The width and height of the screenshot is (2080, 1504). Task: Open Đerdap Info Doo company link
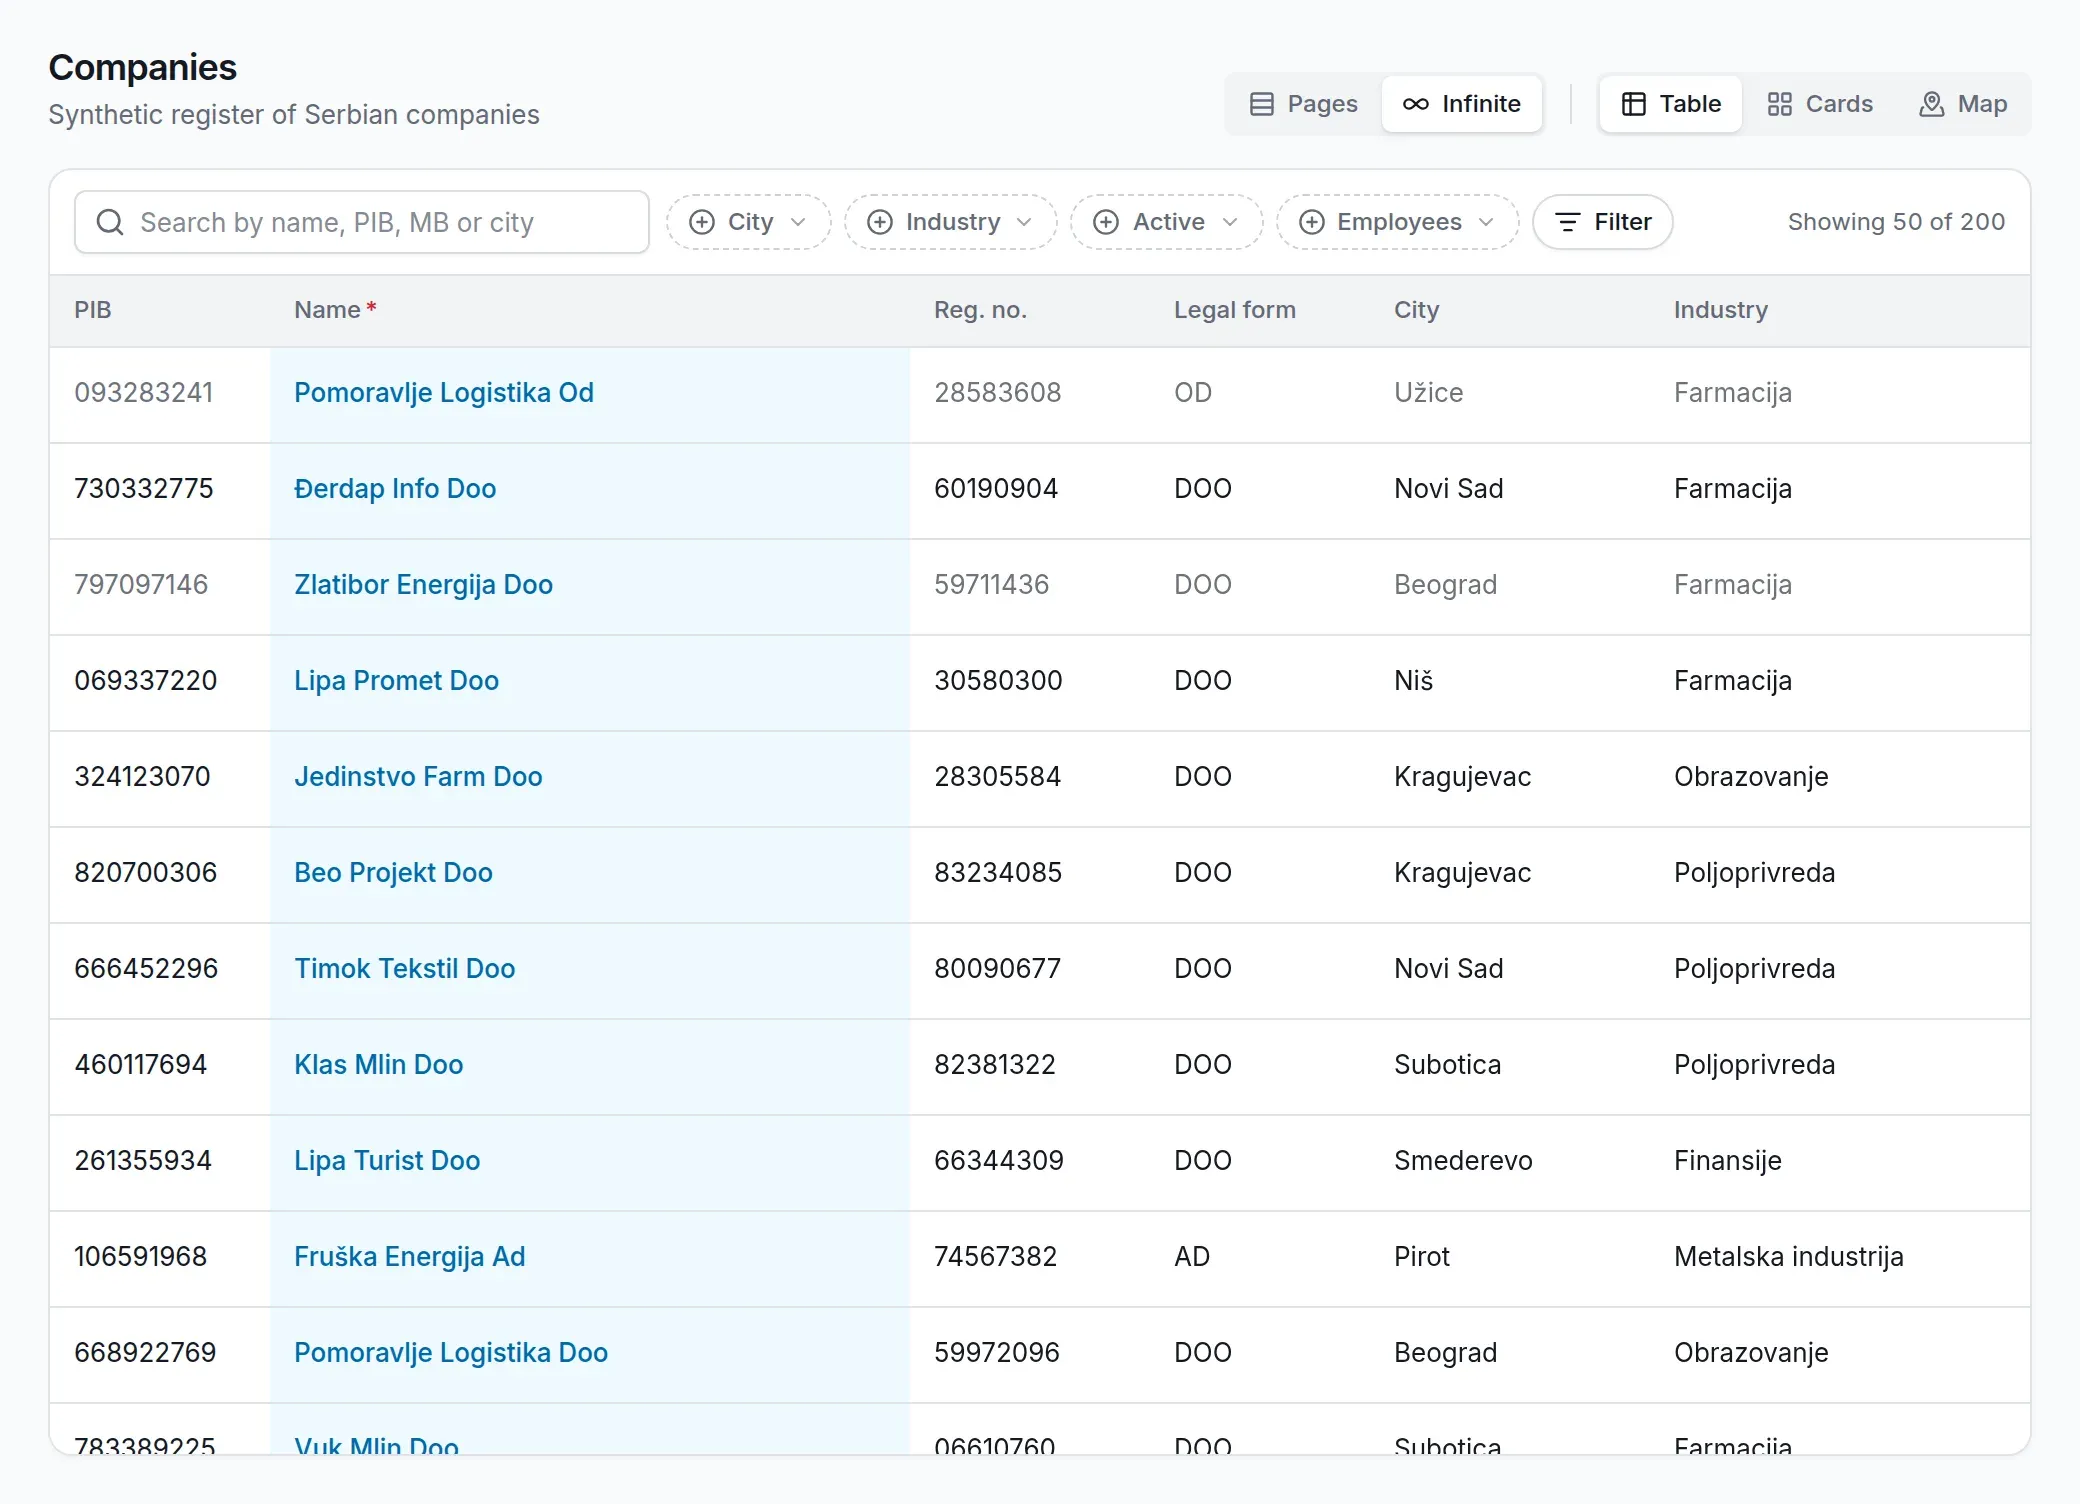coord(395,489)
